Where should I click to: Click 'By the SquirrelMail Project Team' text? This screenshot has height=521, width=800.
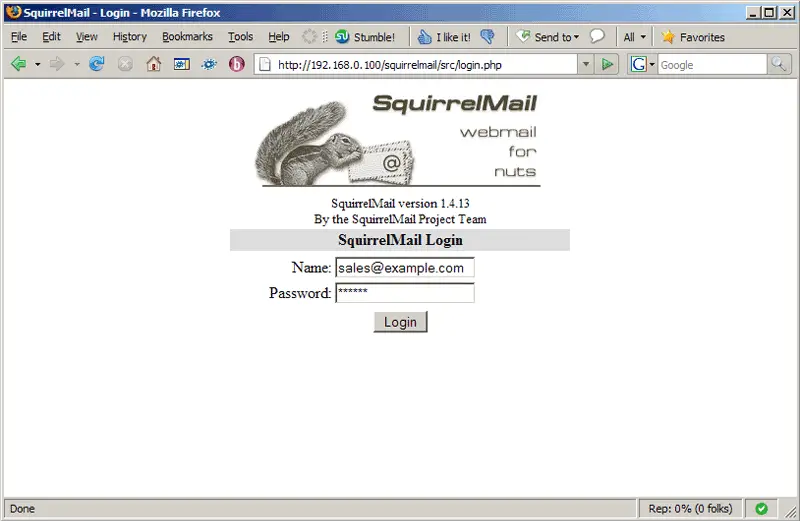400,219
